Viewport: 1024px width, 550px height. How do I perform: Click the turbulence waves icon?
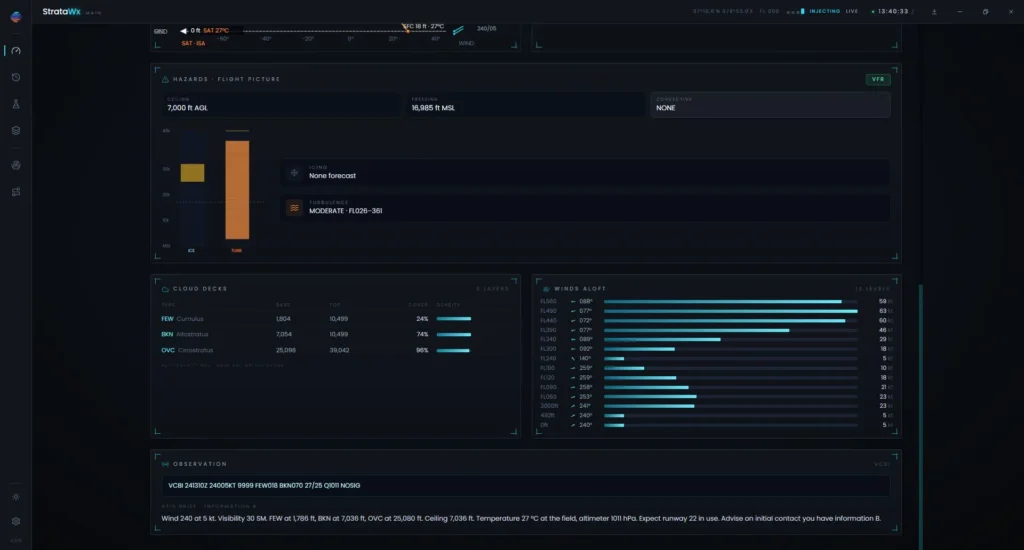click(295, 208)
